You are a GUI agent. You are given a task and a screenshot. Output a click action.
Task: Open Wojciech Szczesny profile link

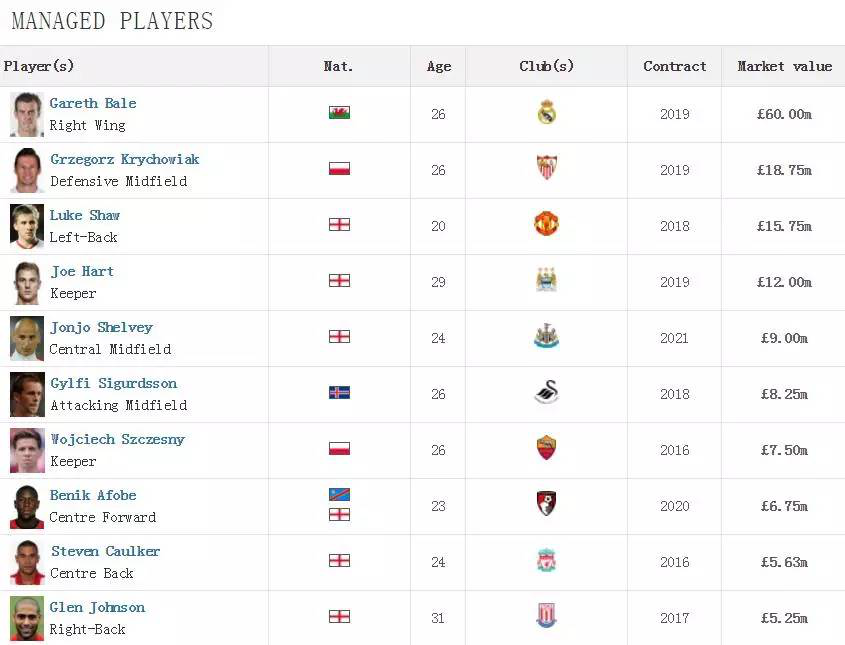[x=118, y=439]
